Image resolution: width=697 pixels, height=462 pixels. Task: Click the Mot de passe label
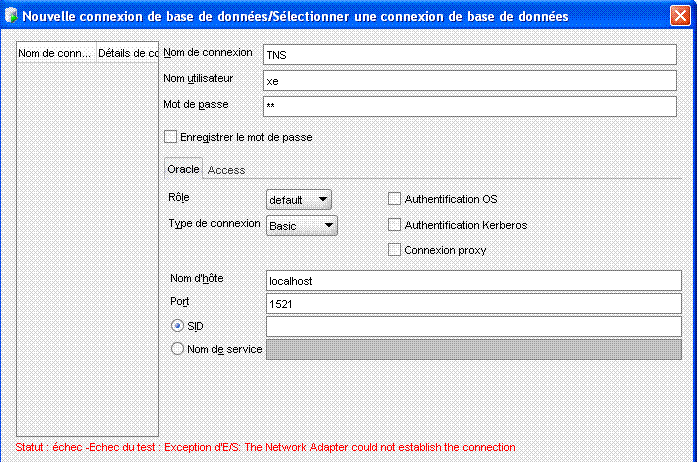point(196,104)
